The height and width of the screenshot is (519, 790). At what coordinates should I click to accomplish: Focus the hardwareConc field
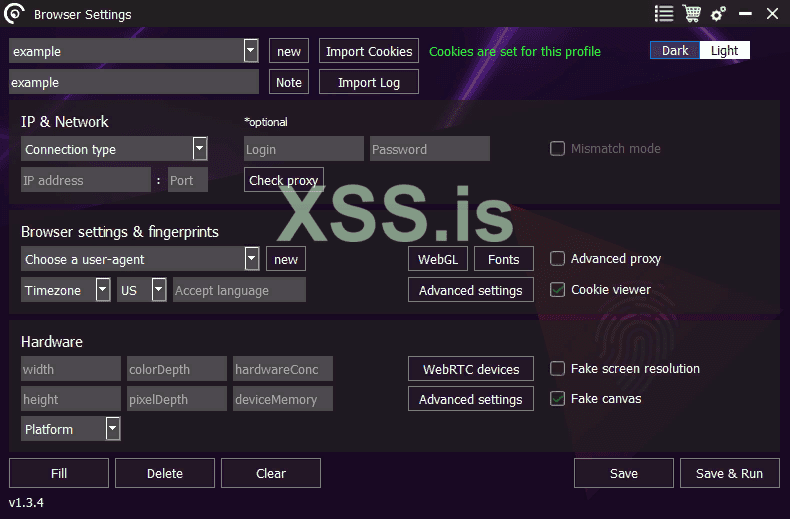[283, 369]
